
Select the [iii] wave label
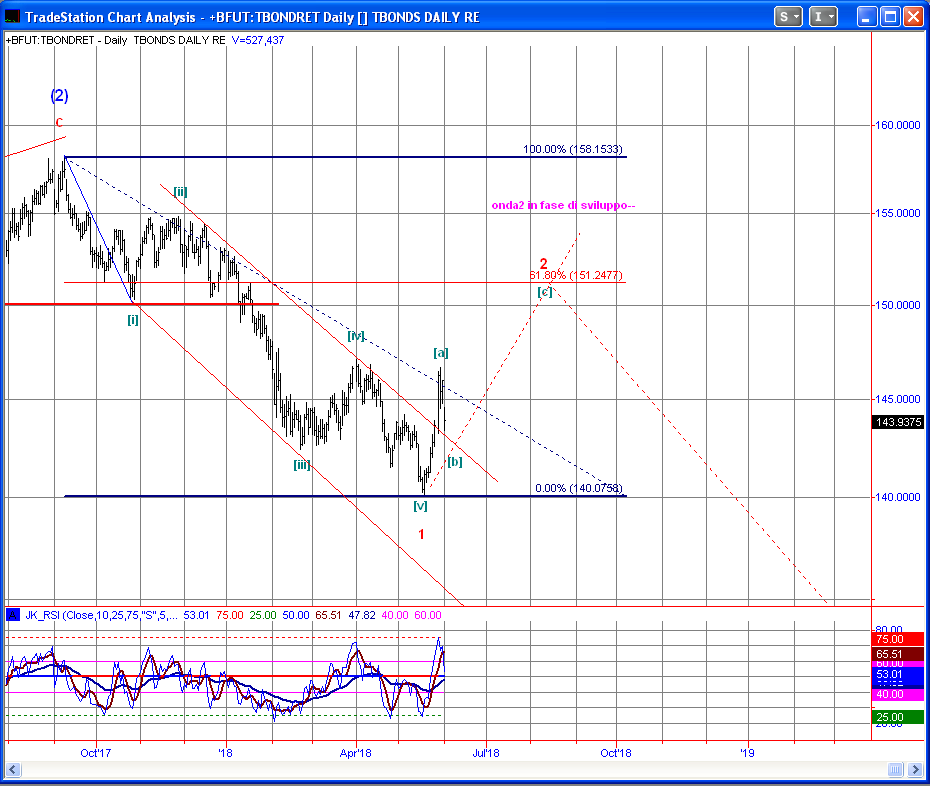pos(302,465)
